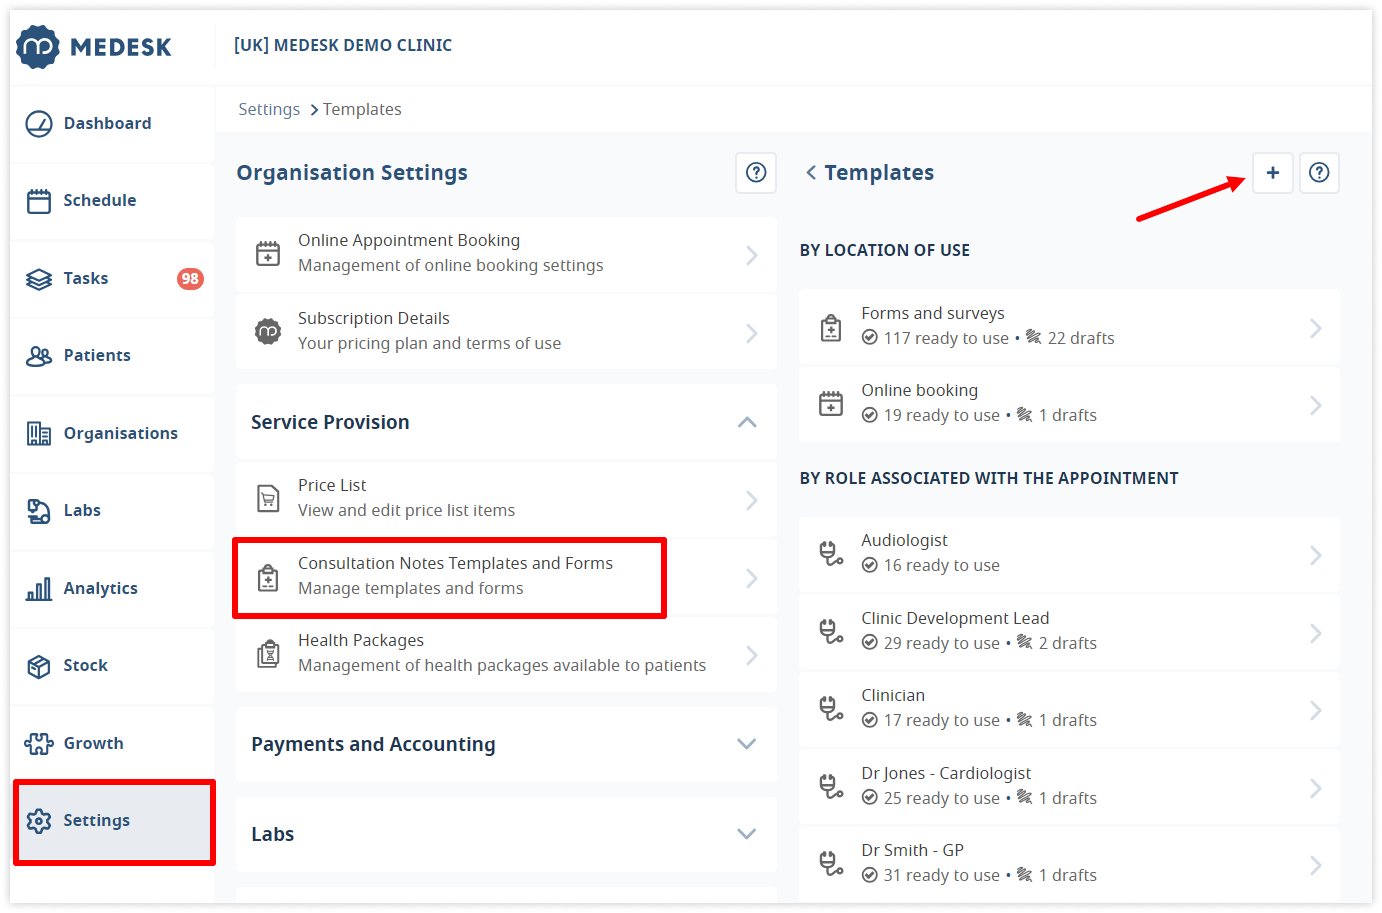The height and width of the screenshot is (913, 1382).
Task: Open the Dashboard section
Action: (107, 123)
